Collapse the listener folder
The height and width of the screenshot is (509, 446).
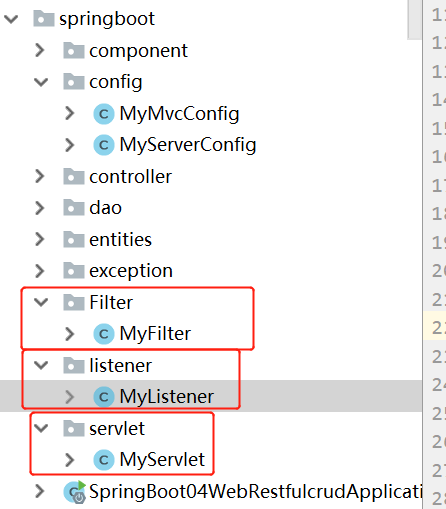pyautogui.click(x=41, y=365)
